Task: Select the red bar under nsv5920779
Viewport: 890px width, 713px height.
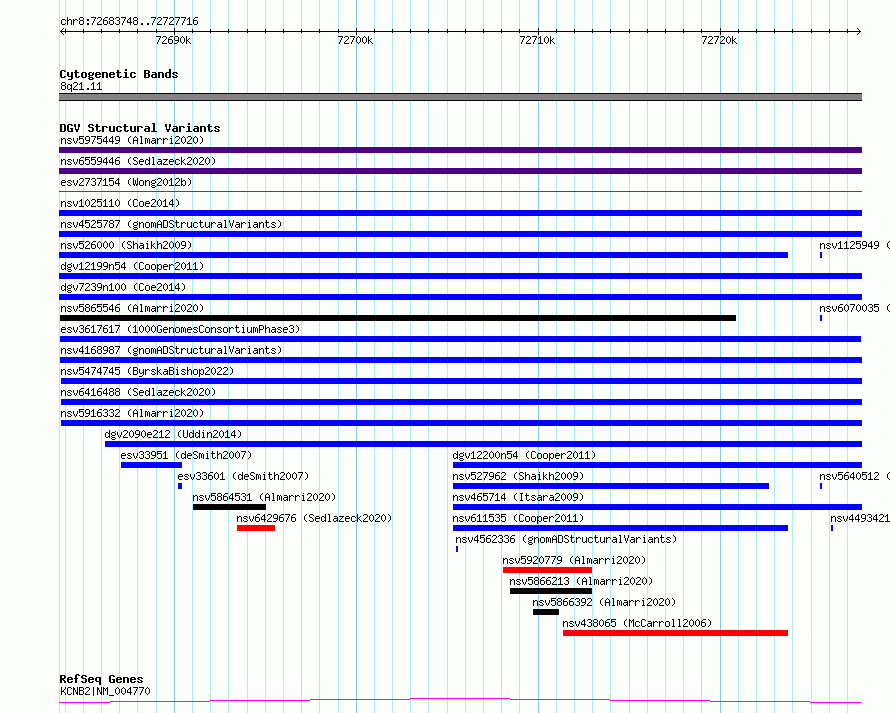Action: click(x=547, y=570)
